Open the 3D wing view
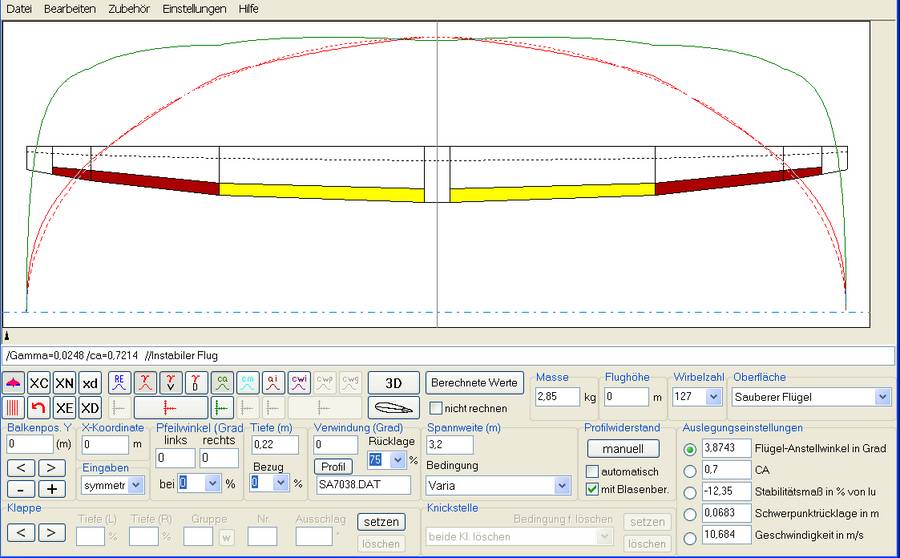The image size is (900, 558). [x=393, y=383]
